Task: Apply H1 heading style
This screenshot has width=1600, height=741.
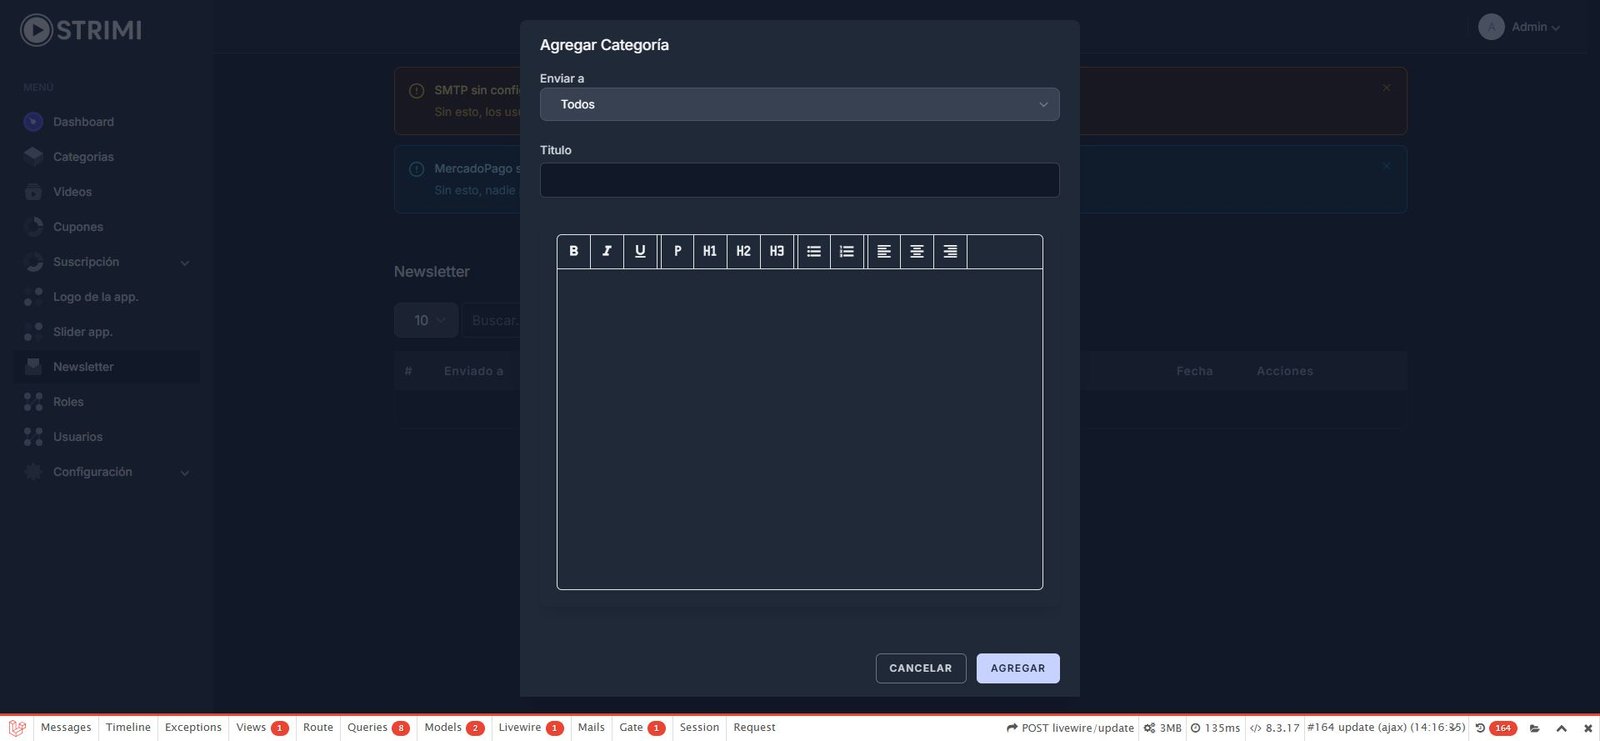Action: [x=710, y=251]
